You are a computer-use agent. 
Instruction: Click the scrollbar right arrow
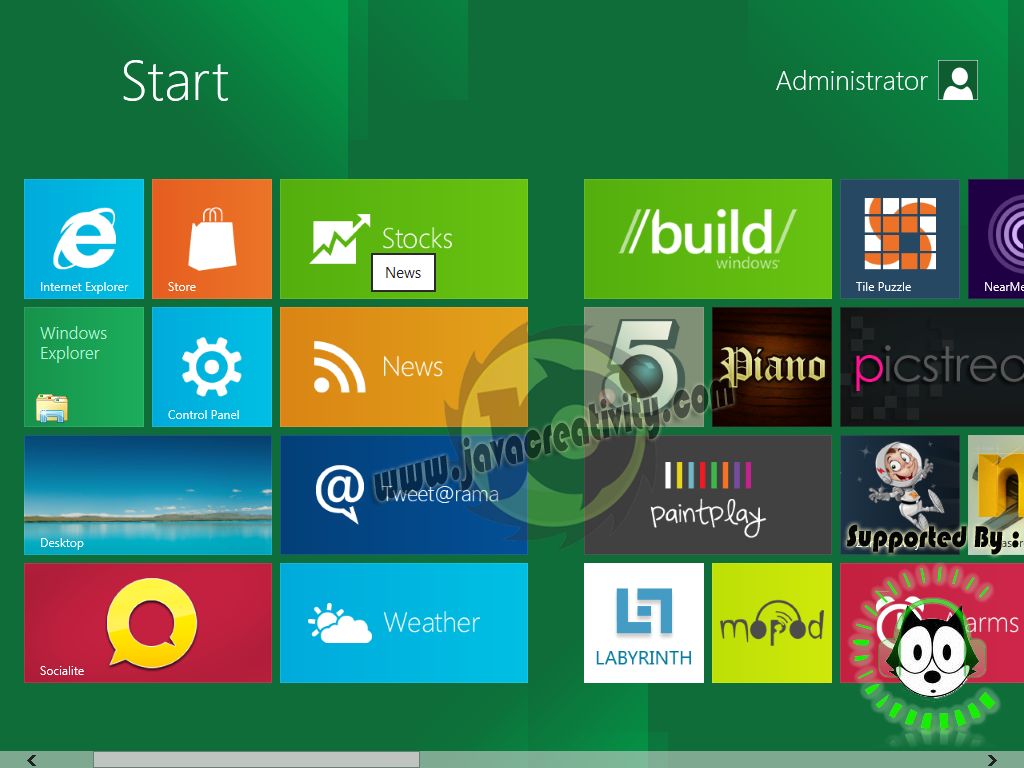tap(993, 760)
